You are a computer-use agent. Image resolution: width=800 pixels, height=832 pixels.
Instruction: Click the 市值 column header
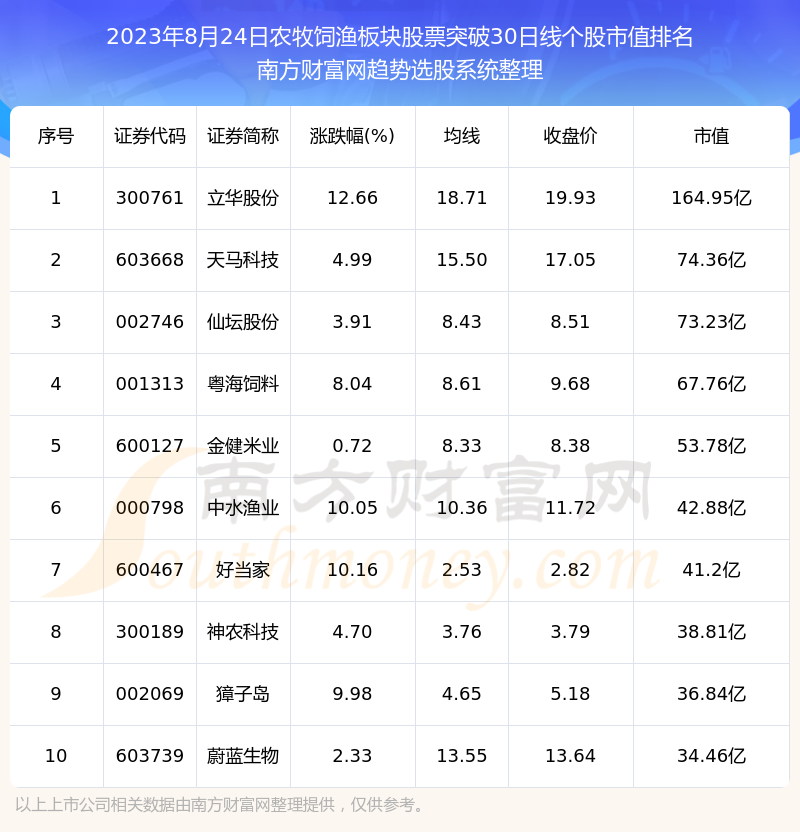click(711, 136)
